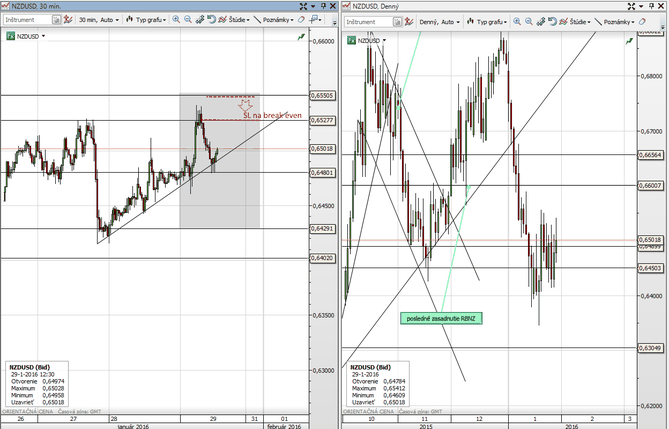Maximize the NZDUSD 30 min chart panel
The height and width of the screenshot is (429, 669).
click(x=303, y=6)
